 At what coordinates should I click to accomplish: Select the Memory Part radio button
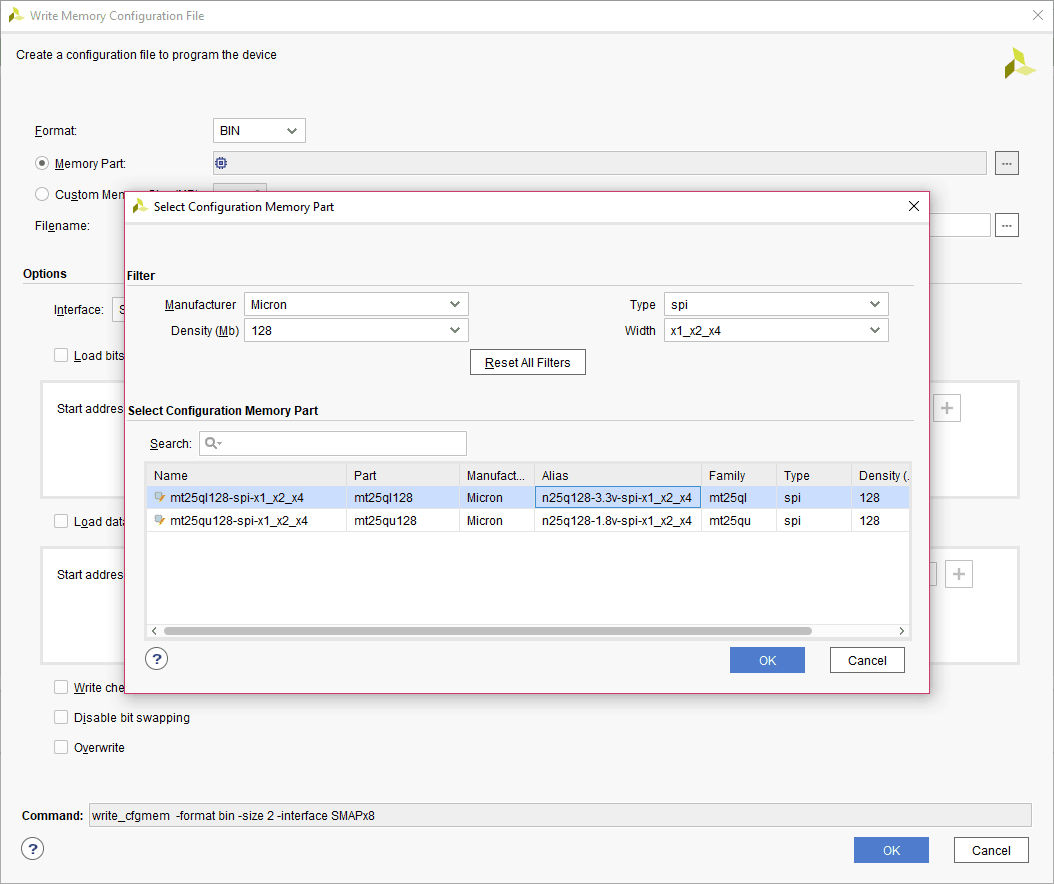[x=42, y=163]
